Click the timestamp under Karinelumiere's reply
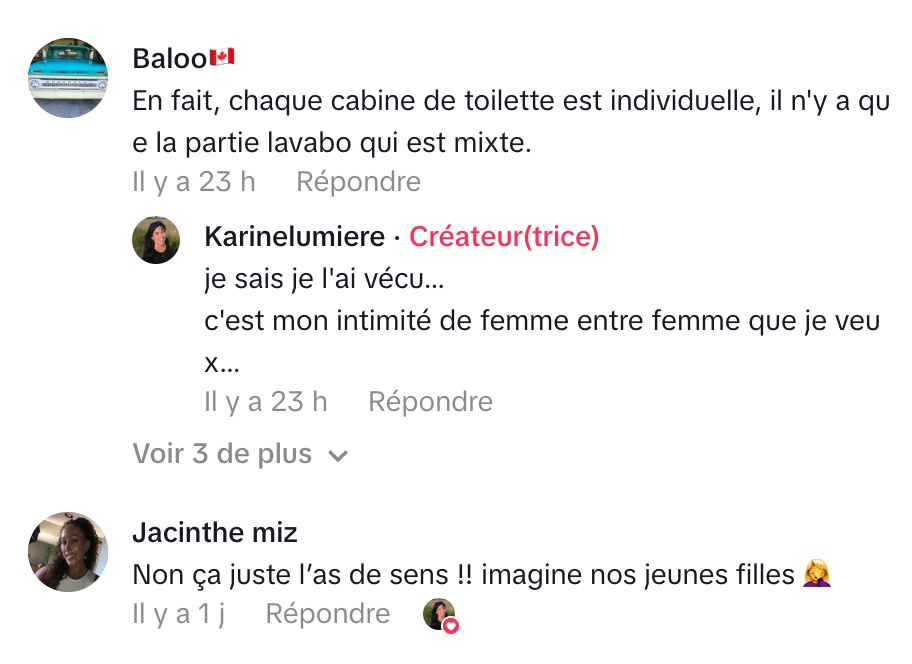This screenshot has height=664, width=912. point(266,402)
